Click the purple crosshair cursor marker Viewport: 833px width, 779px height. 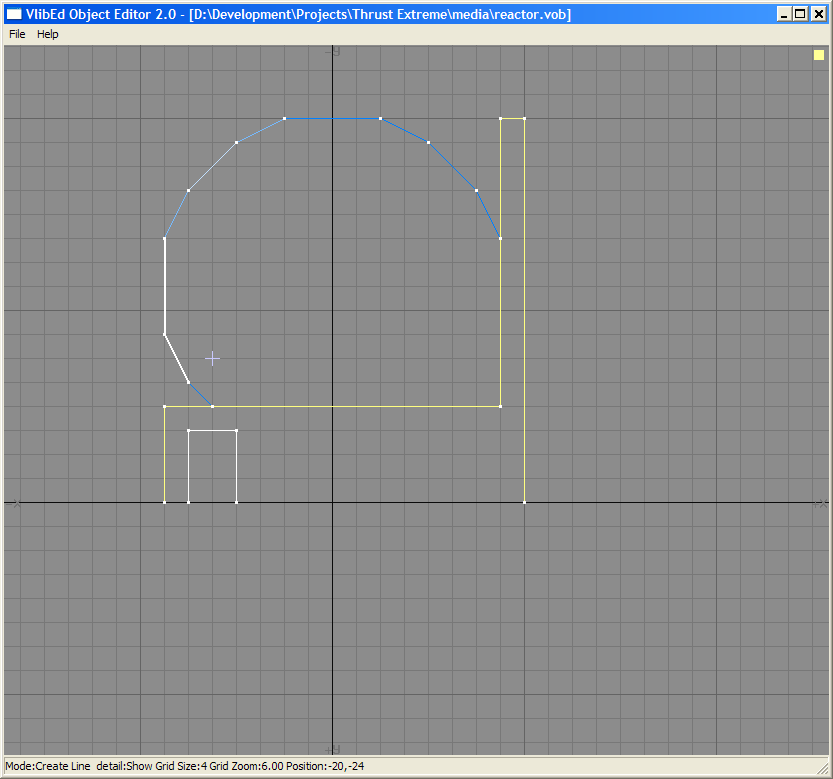[212, 358]
